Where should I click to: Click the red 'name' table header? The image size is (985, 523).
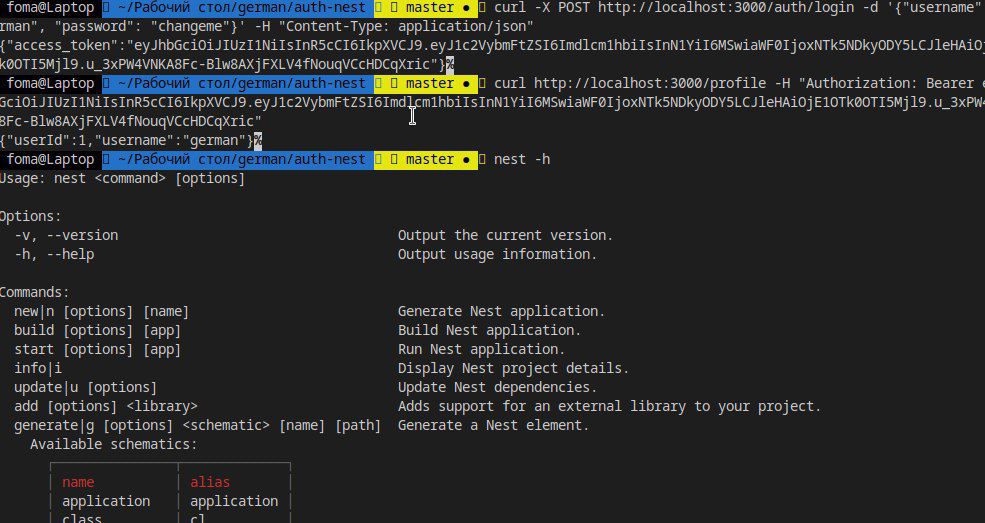tap(78, 482)
